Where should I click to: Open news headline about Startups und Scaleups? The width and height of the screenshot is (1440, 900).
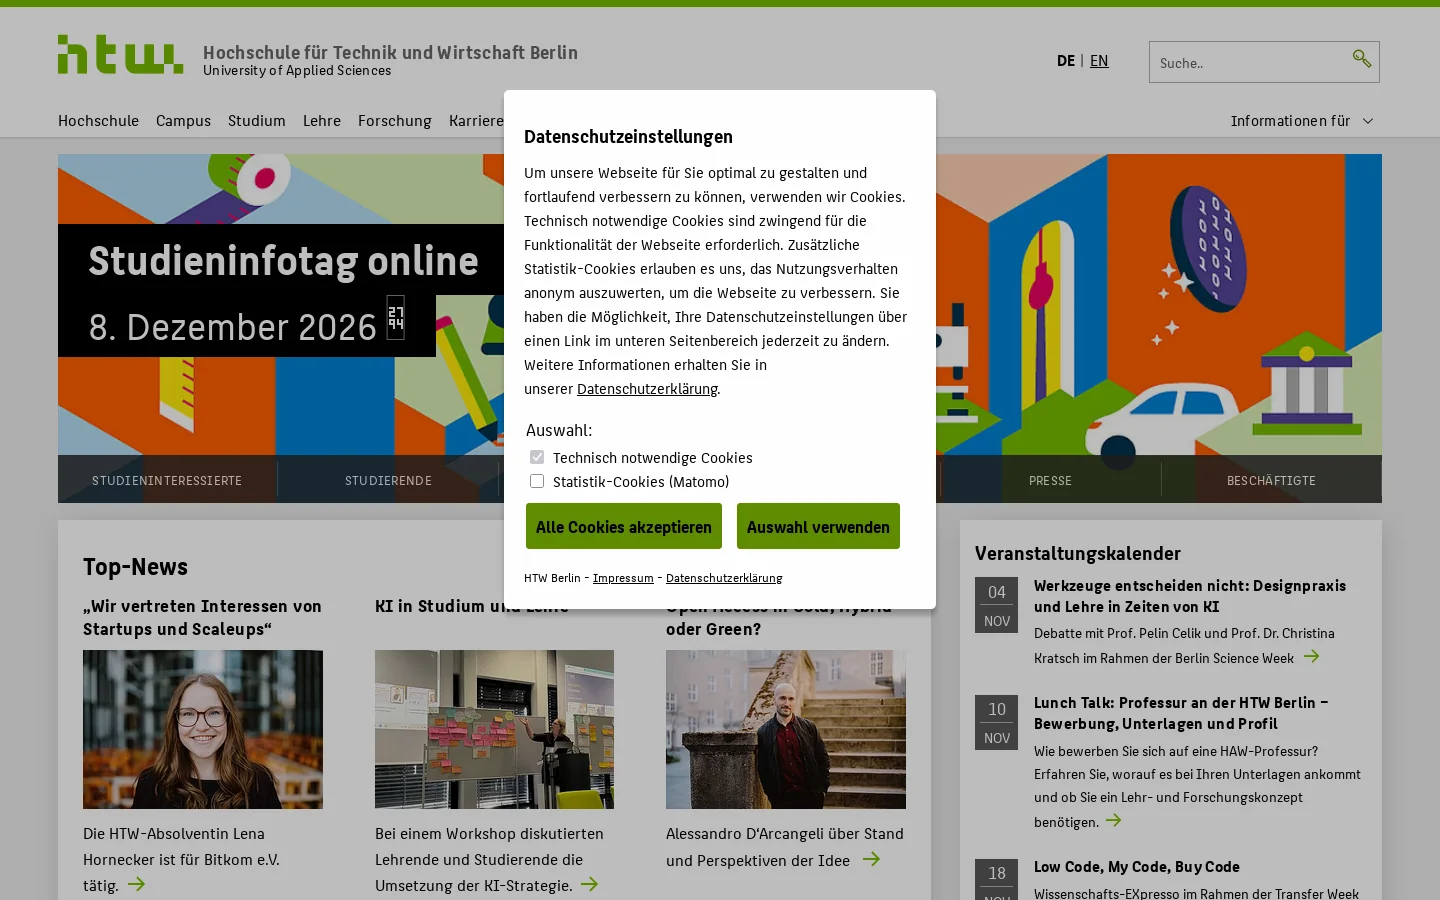coord(202,617)
